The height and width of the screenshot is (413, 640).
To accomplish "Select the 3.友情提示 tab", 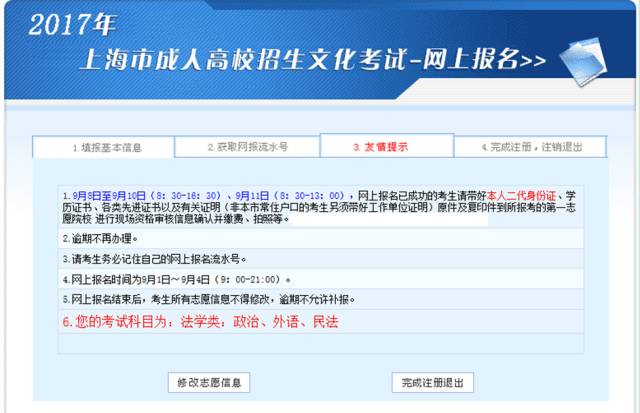I will click(x=387, y=145).
